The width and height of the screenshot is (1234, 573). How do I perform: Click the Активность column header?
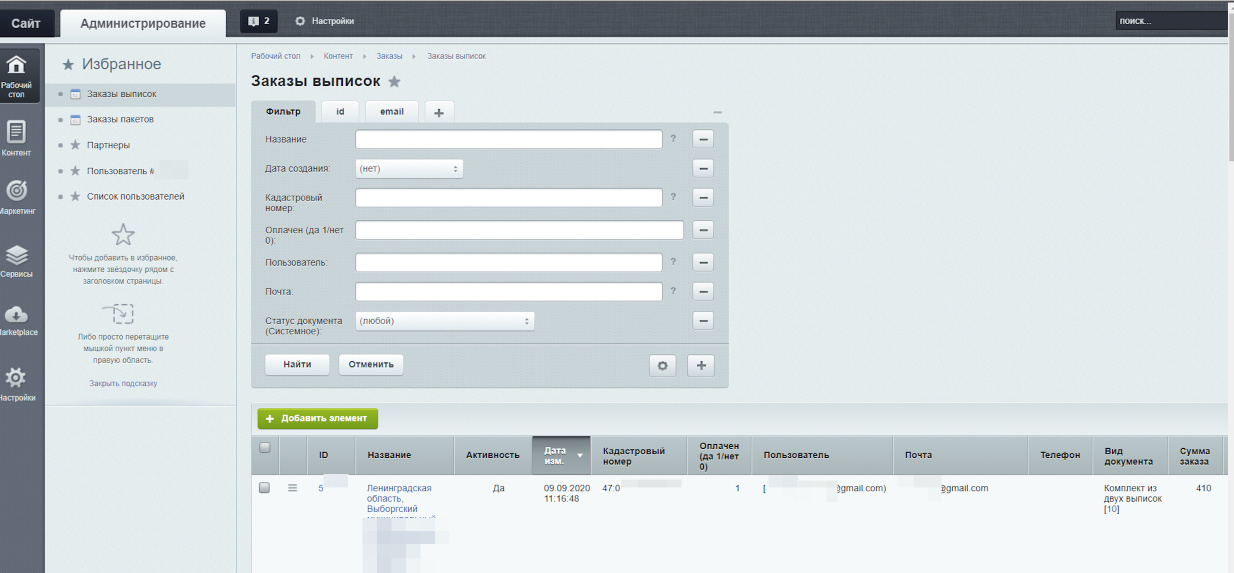[493, 455]
